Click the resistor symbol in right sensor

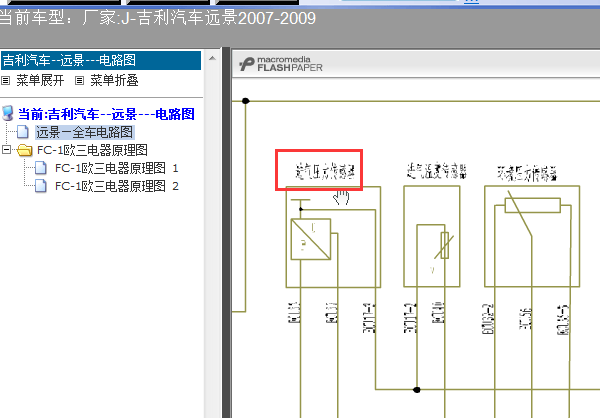pos(533,205)
